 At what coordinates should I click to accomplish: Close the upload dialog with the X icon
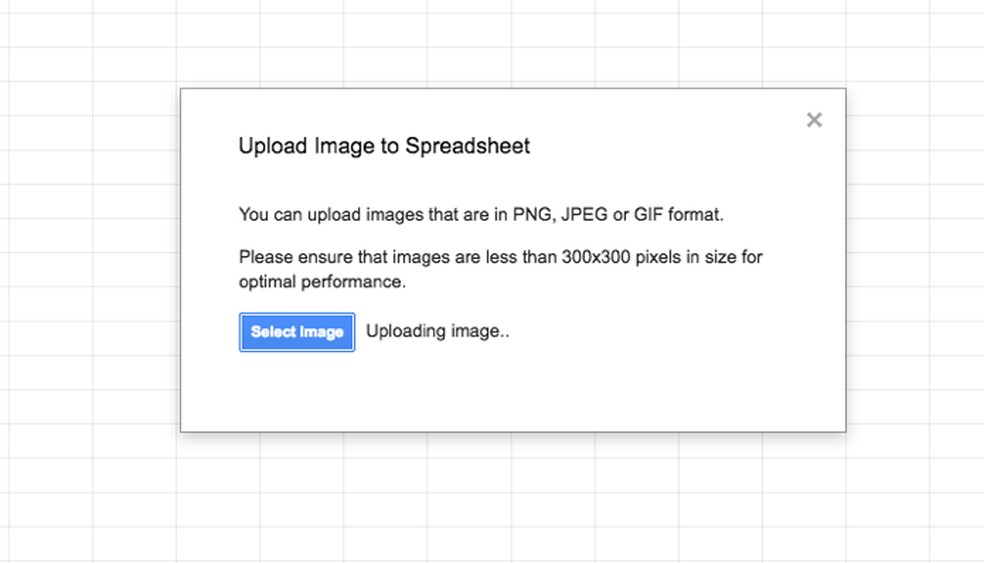[x=814, y=120]
